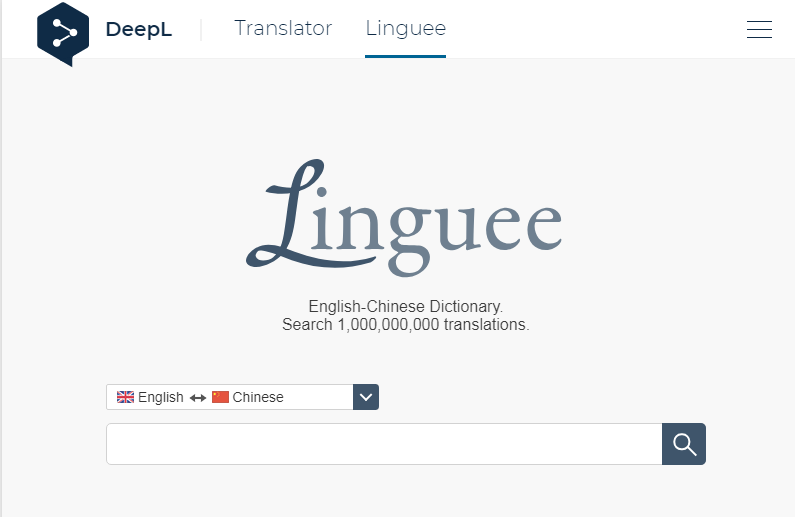Click the large Linguee logo
Screen dimensions: 795x517
[x=404, y=218]
